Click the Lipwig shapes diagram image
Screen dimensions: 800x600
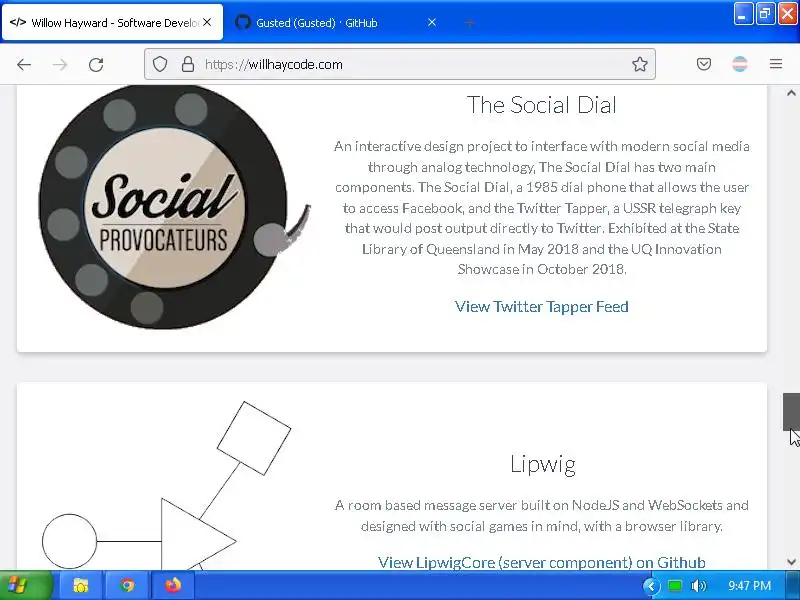pyautogui.click(x=166, y=485)
